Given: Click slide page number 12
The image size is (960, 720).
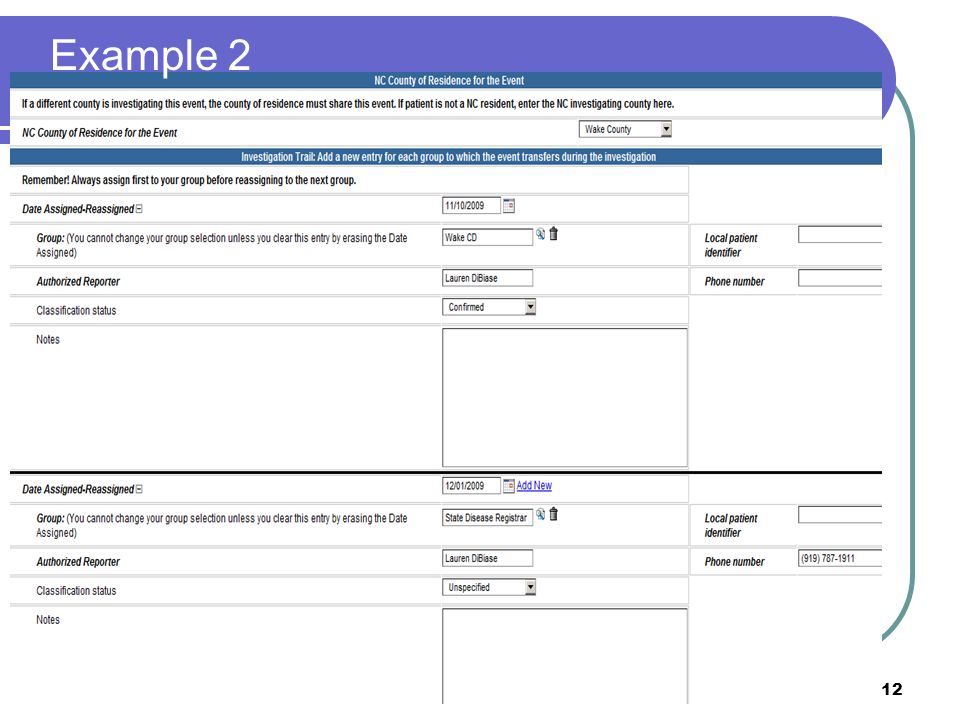Looking at the screenshot, I should click(892, 689).
